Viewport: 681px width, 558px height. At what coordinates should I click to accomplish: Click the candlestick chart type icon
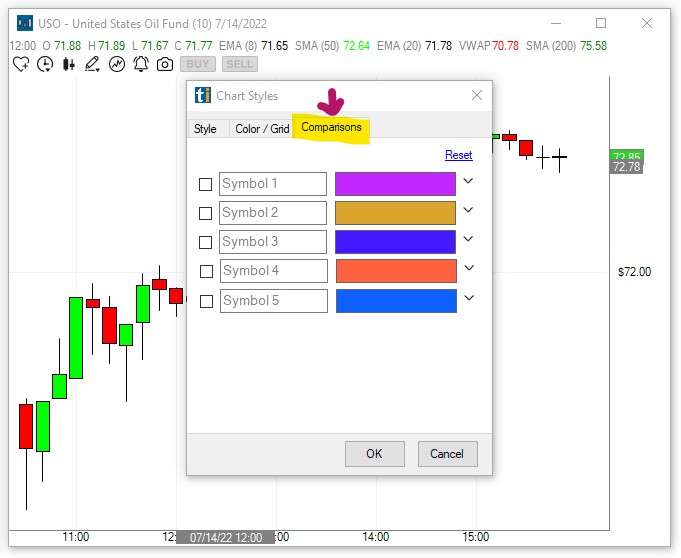69,64
